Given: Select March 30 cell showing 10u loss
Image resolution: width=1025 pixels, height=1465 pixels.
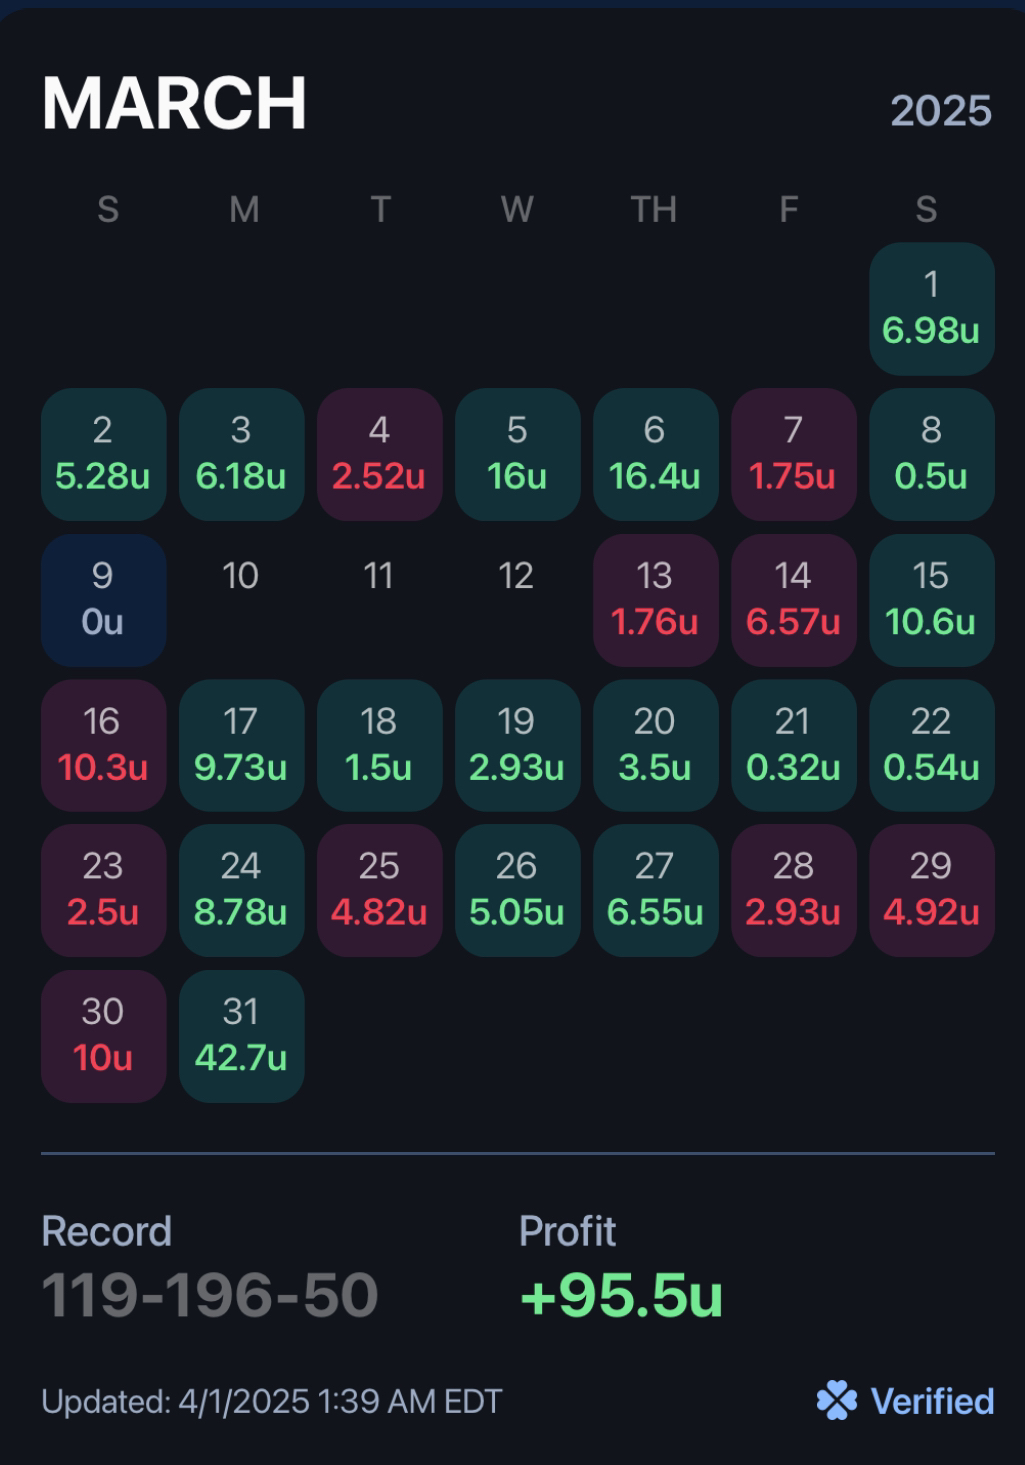Looking at the screenshot, I should pos(104,1036).
